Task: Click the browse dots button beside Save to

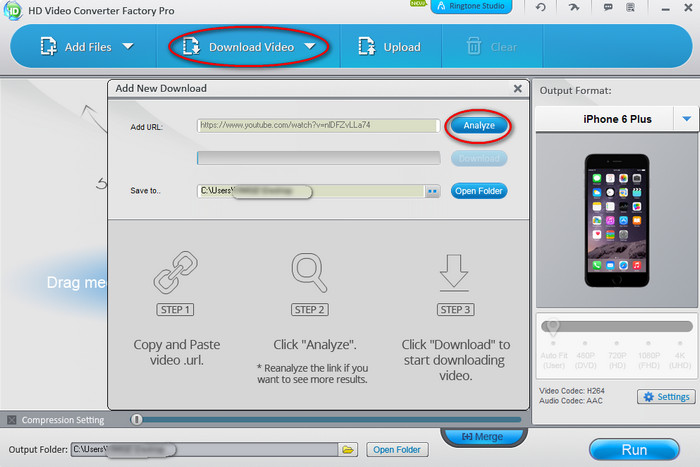Action: click(x=432, y=191)
